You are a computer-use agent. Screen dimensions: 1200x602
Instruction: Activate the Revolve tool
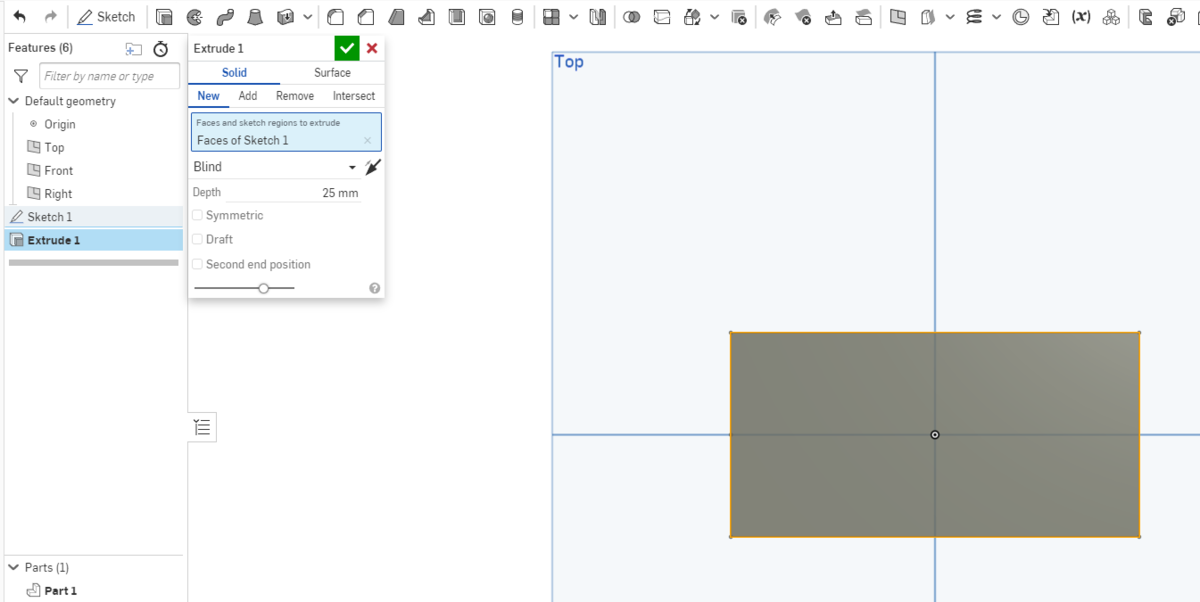click(193, 16)
